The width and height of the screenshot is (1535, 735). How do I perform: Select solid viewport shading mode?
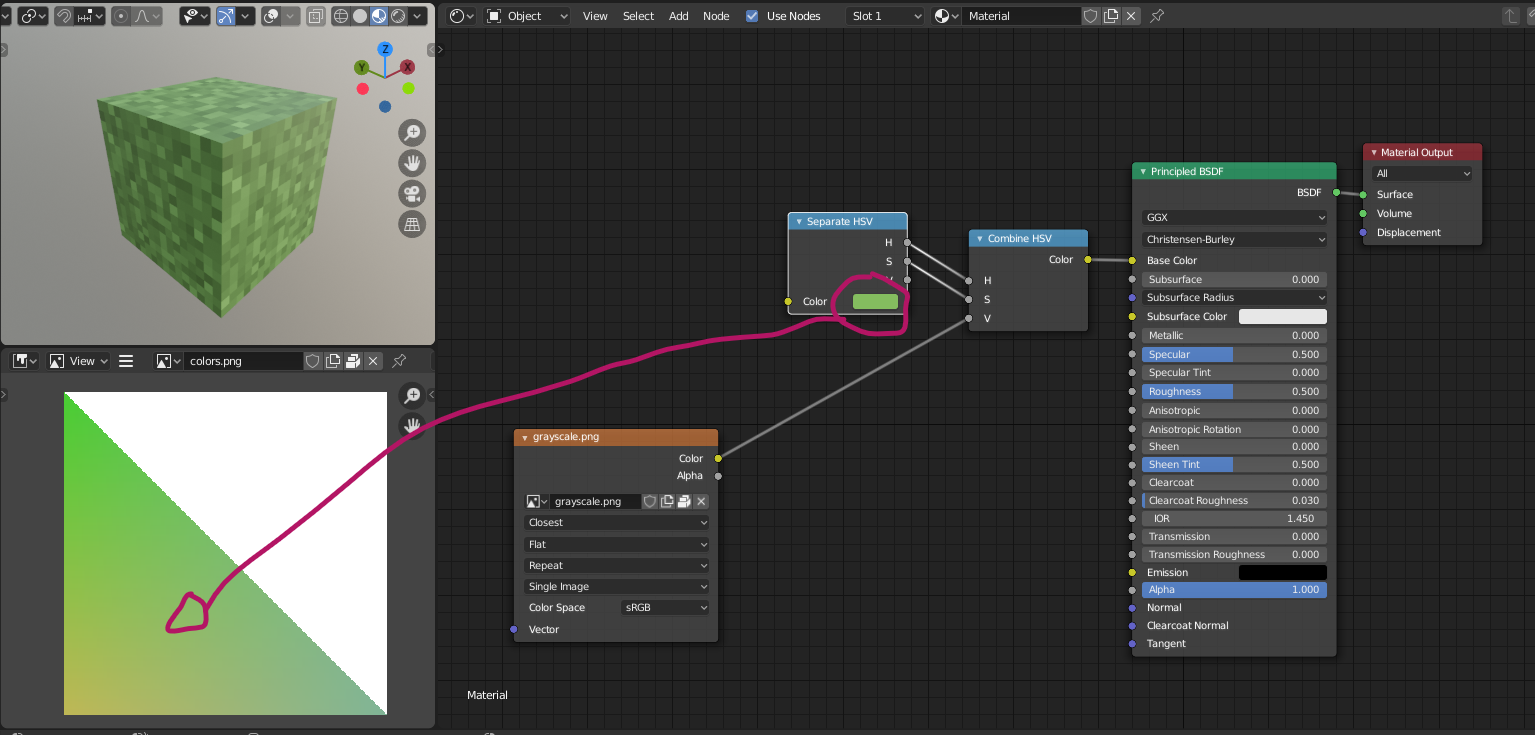[360, 16]
